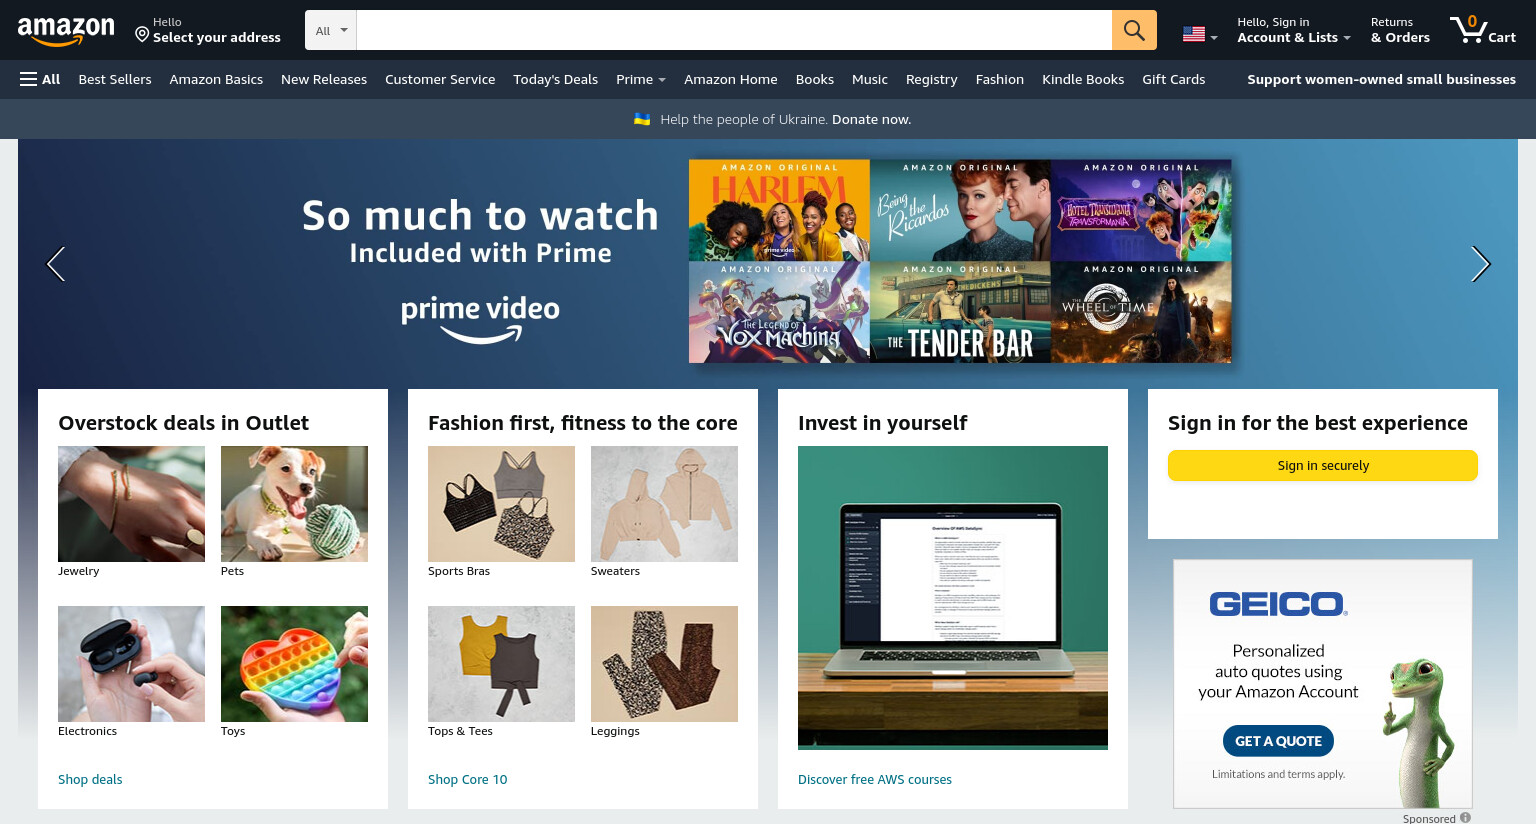This screenshot has height=824, width=1536.
Task: Open Customer Service page
Action: 440,79
